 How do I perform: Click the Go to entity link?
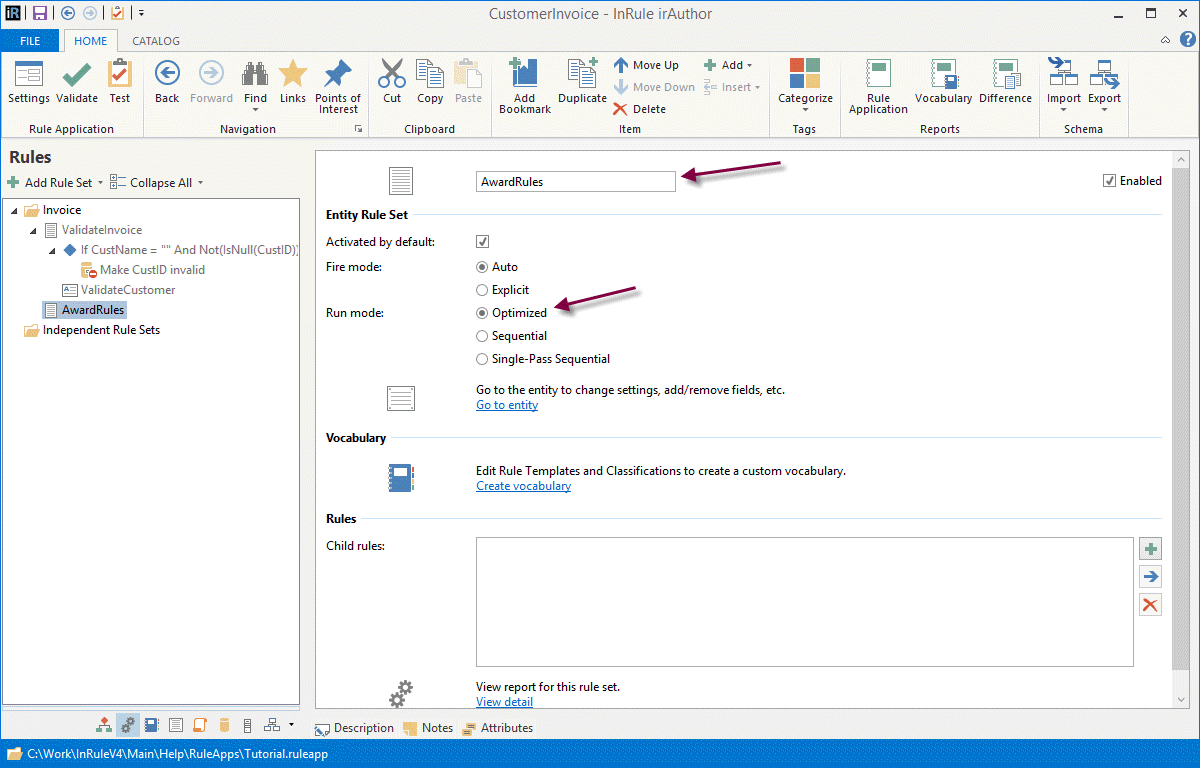[x=506, y=405]
